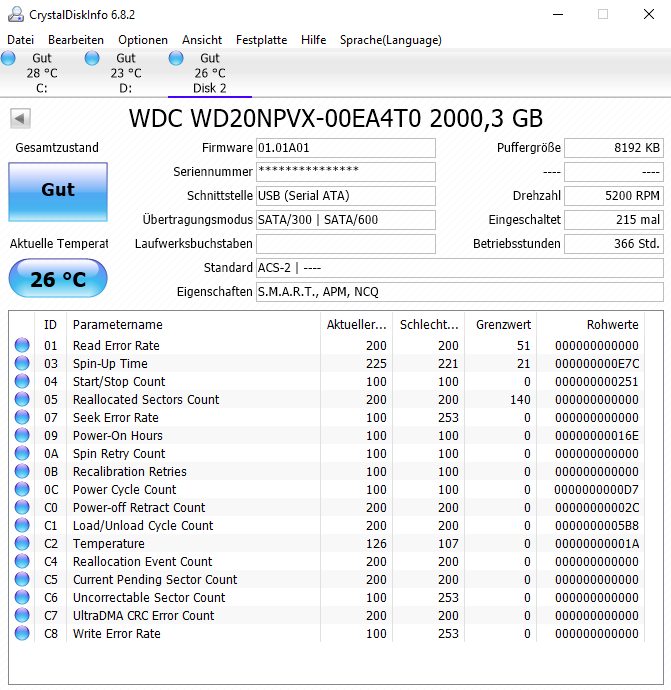This screenshot has width=671, height=690.
Task: Click status orb for Load/Unload Cycle Count
Action: tap(22, 526)
